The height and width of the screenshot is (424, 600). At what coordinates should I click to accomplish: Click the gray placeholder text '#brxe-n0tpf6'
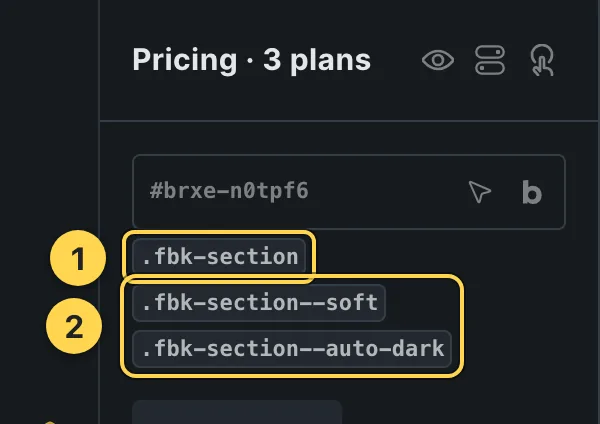click(x=229, y=191)
